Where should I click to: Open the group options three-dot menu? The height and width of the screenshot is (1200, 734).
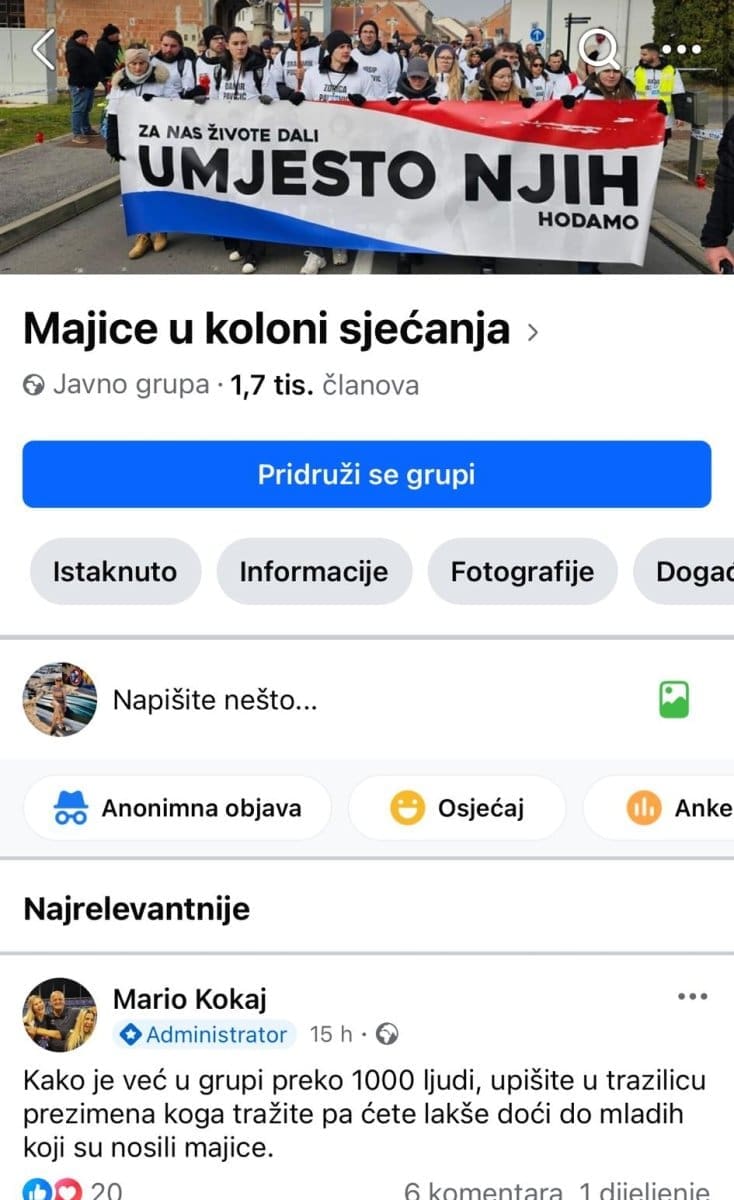pyautogui.click(x=680, y=49)
